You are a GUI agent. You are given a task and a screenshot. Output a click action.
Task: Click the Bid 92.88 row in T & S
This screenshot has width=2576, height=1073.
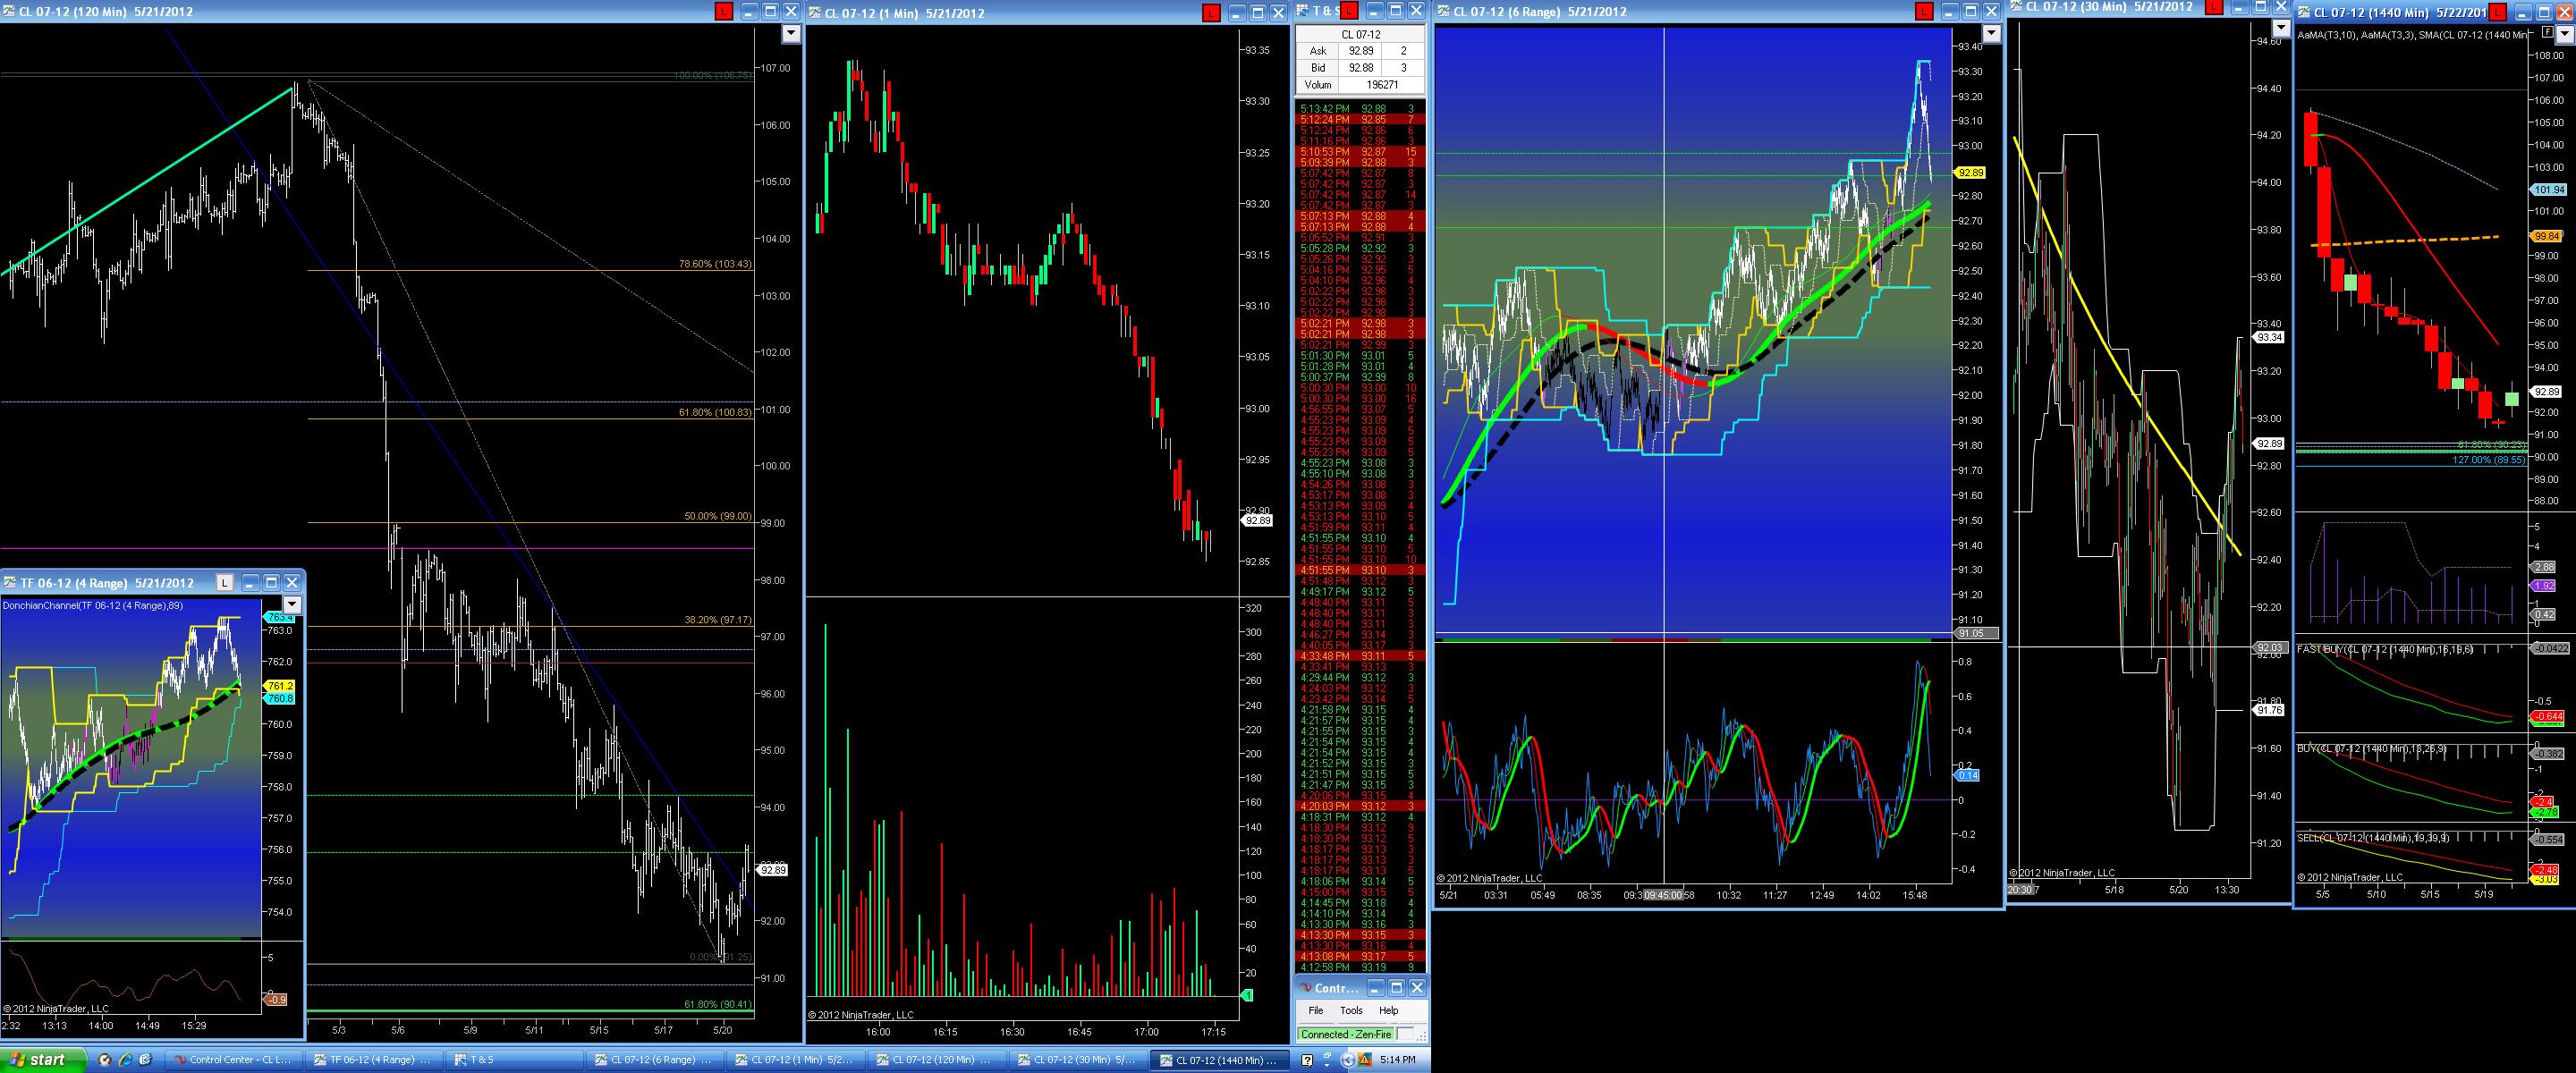1360,68
